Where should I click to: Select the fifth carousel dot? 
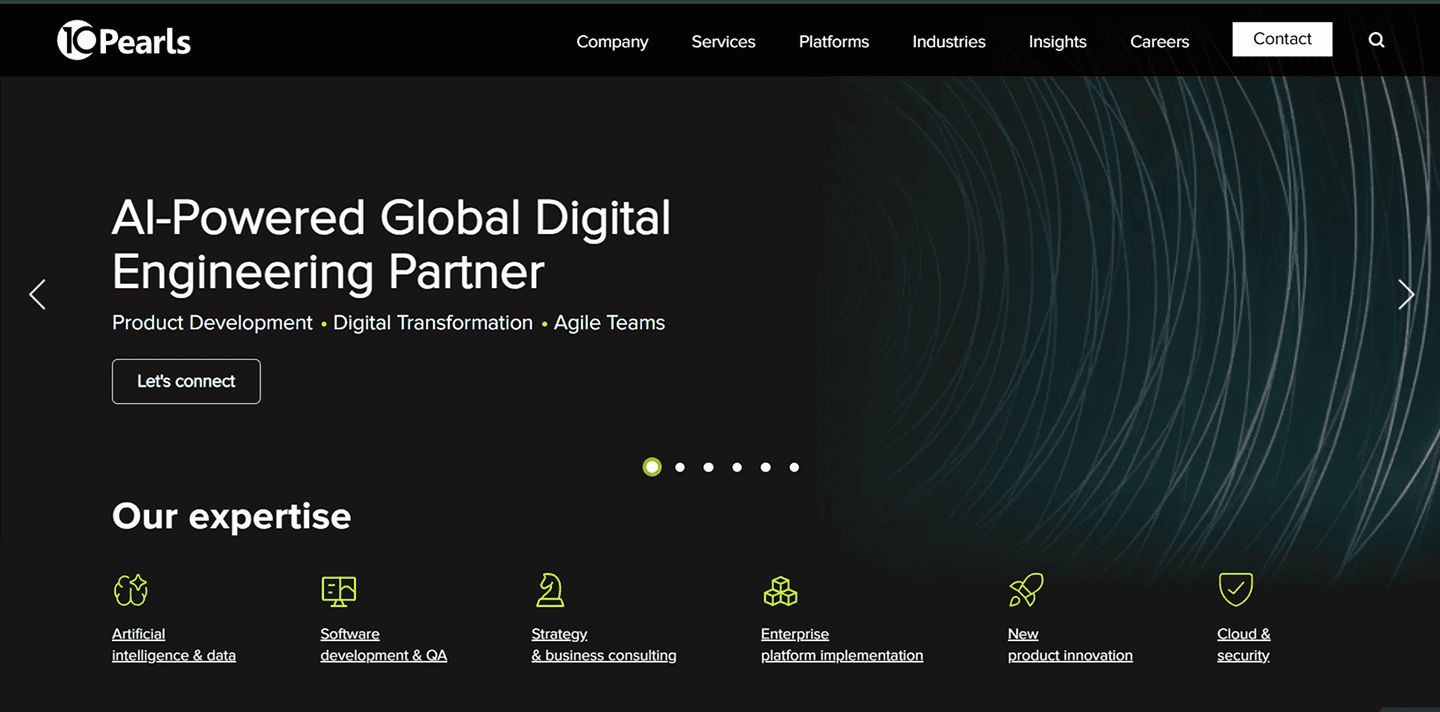click(x=765, y=467)
